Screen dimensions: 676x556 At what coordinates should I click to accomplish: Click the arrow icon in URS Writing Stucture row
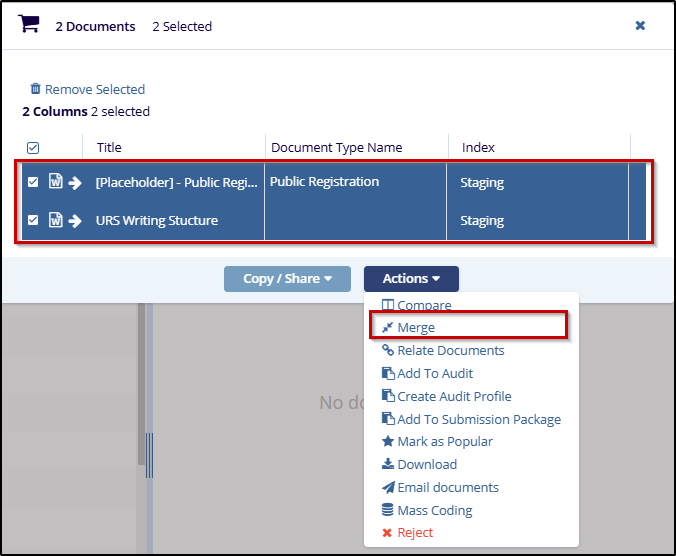[x=75, y=220]
